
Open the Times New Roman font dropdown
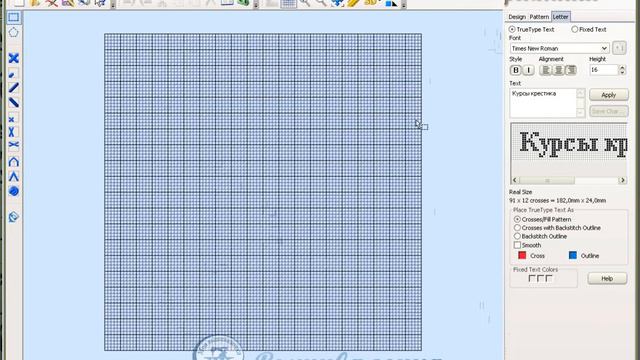coord(604,48)
